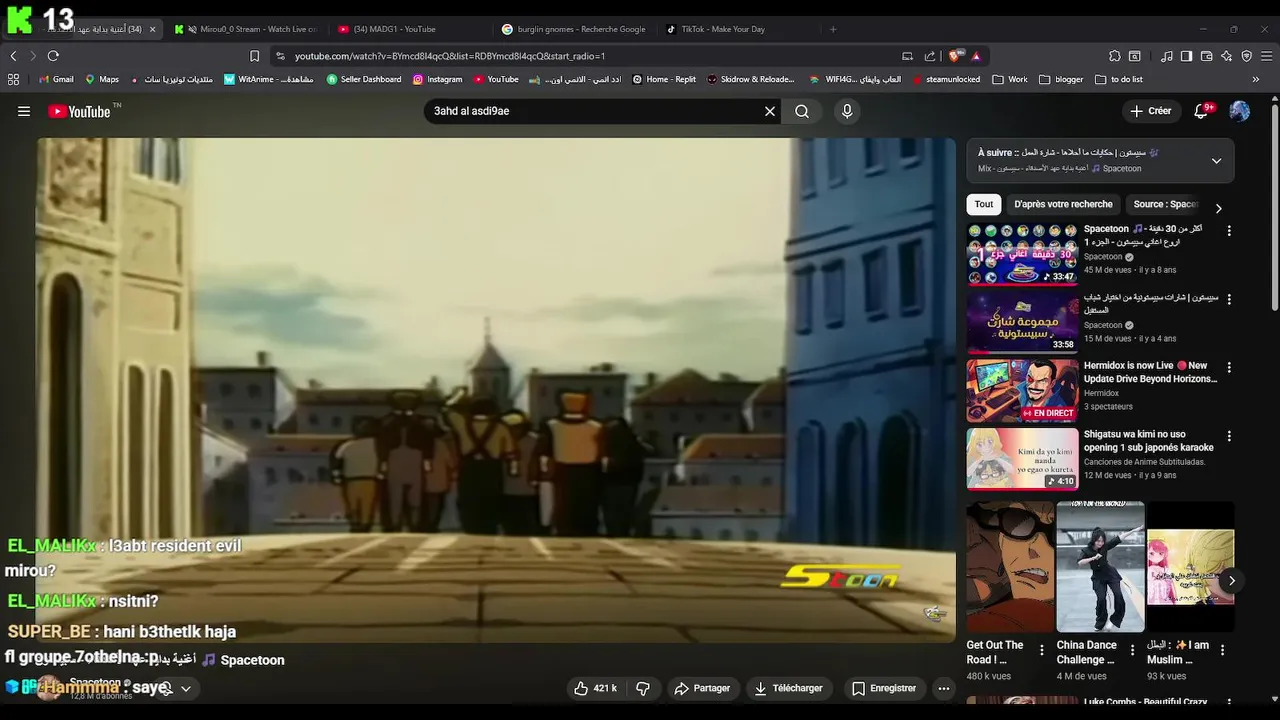
Task: Save video with Enregistrer button
Action: [x=884, y=688]
